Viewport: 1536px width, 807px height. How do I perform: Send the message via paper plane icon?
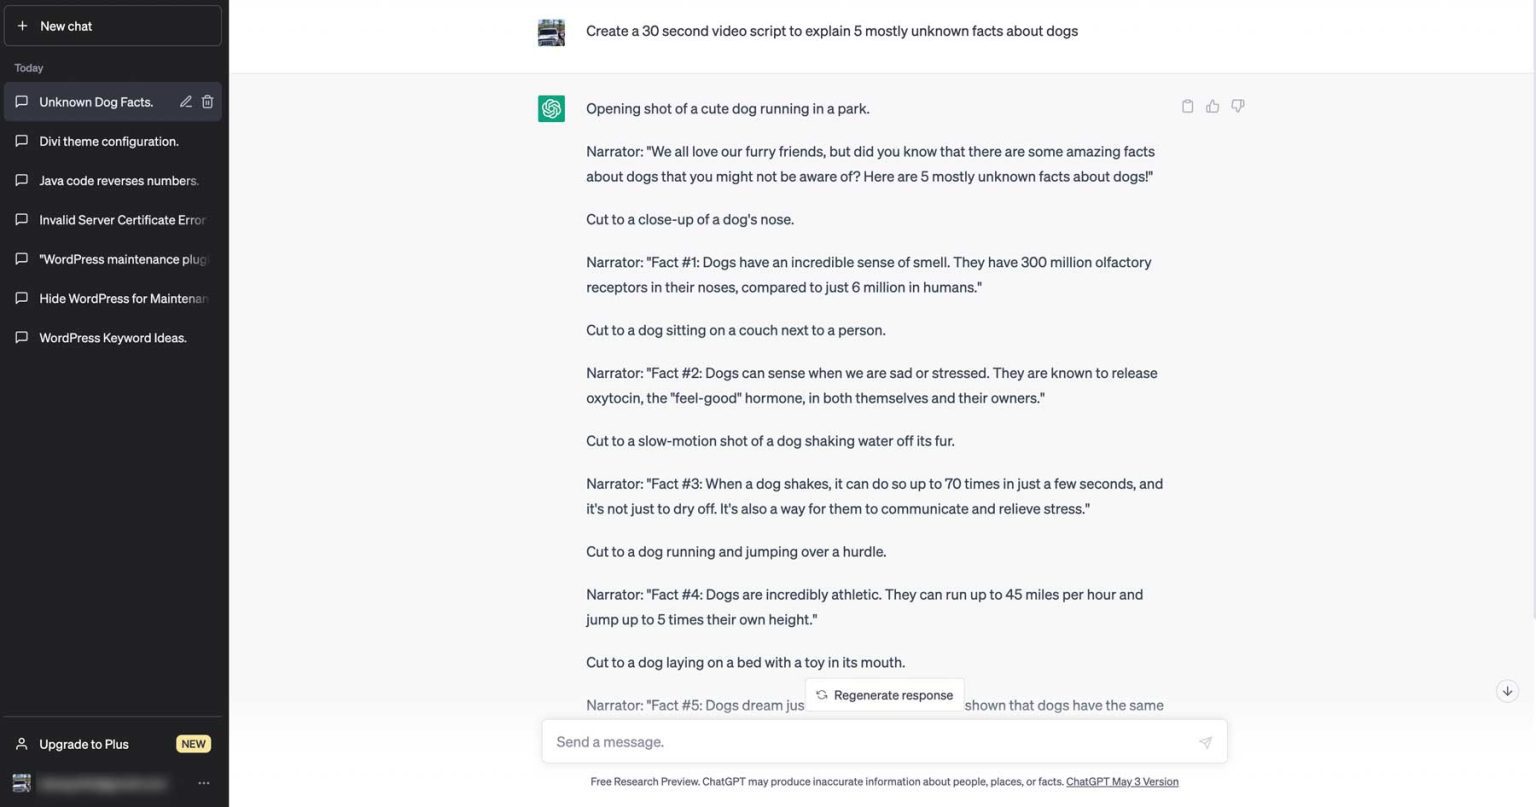click(1205, 741)
